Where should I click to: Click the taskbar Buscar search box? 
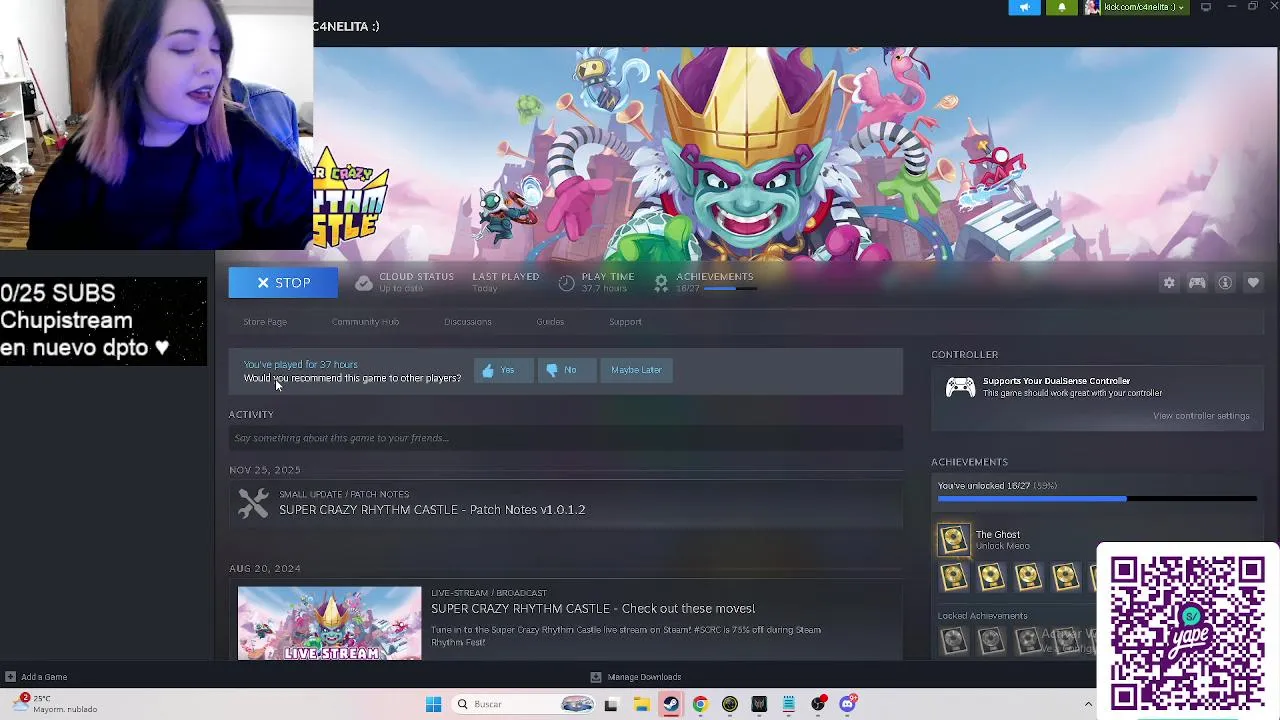click(524, 704)
